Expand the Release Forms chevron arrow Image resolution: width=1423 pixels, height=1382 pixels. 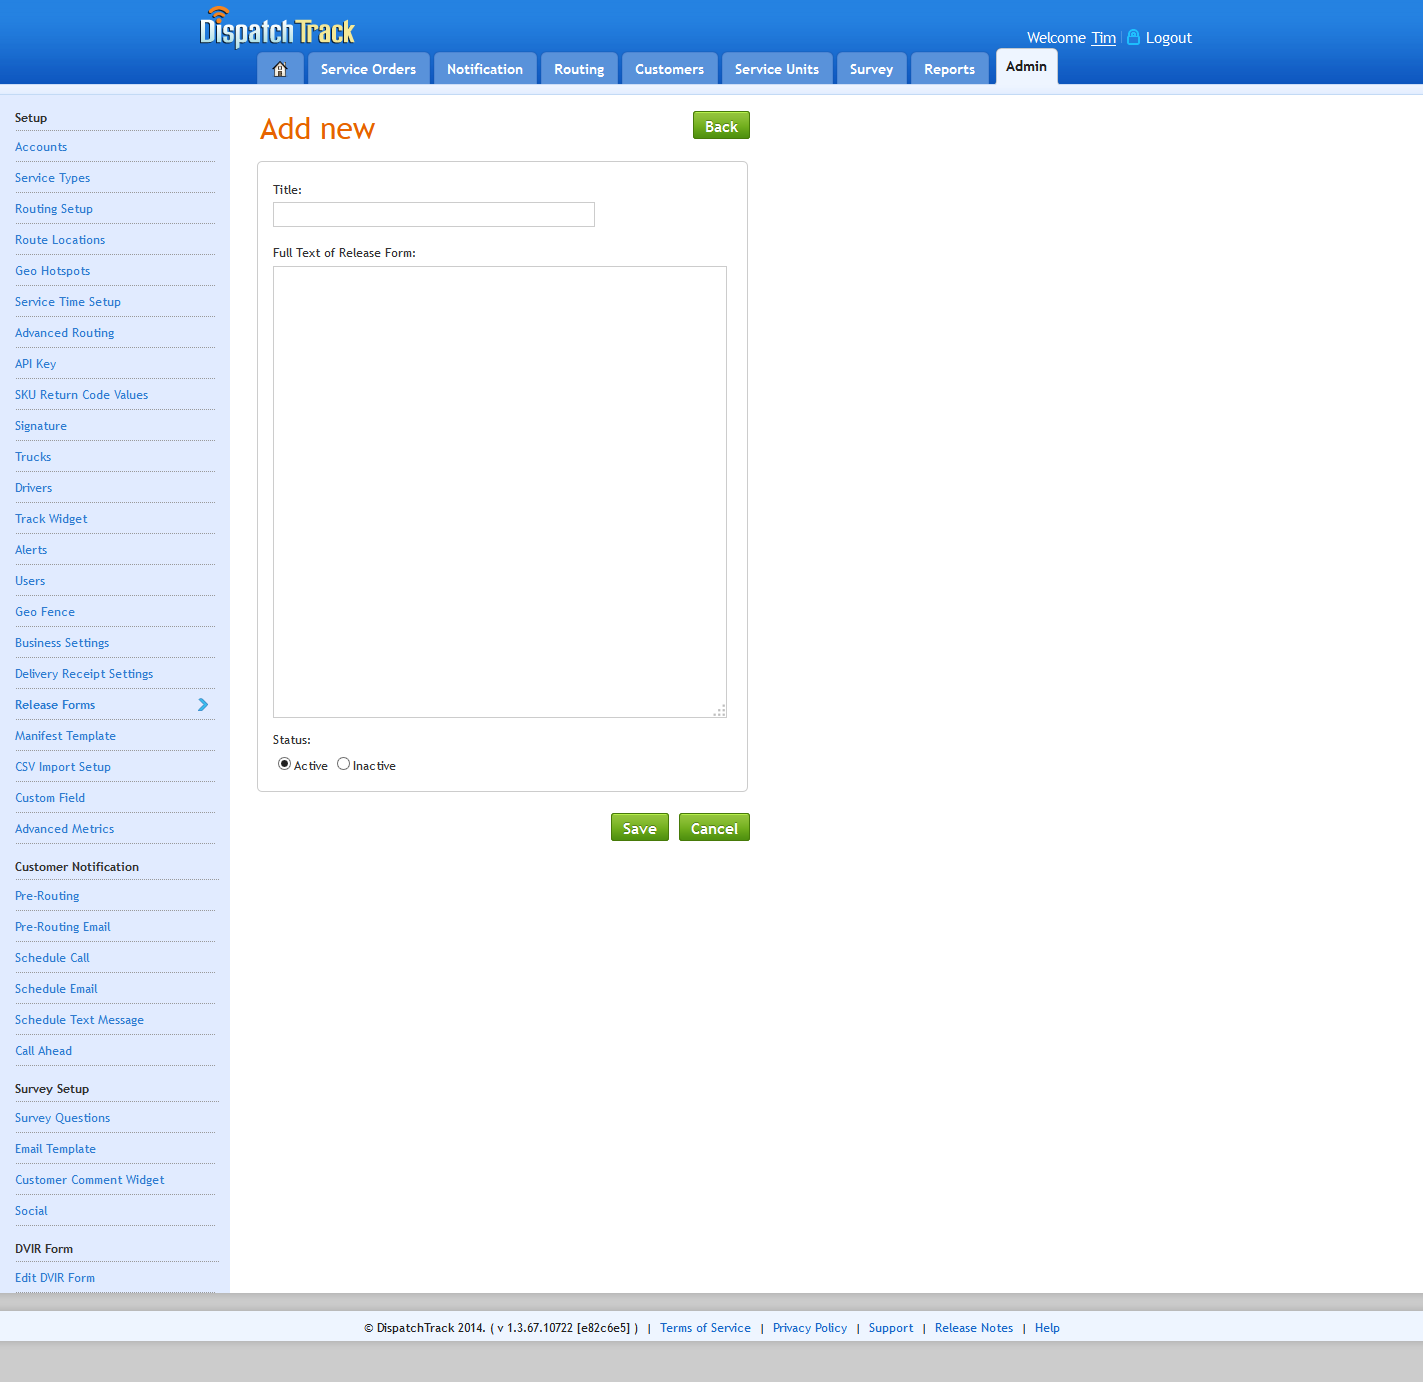point(202,705)
